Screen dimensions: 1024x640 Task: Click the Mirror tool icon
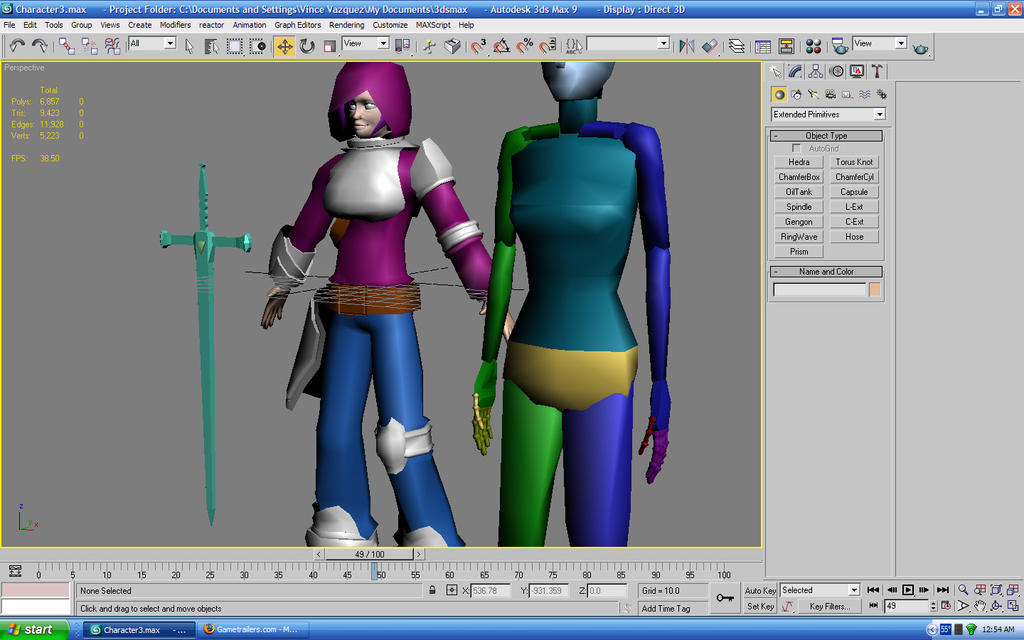tap(686, 46)
